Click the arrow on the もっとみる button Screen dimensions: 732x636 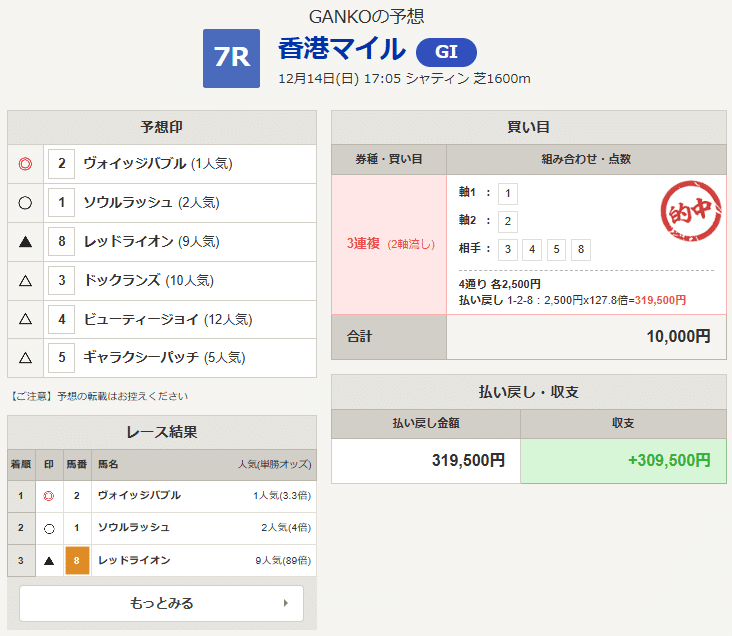coord(286,603)
